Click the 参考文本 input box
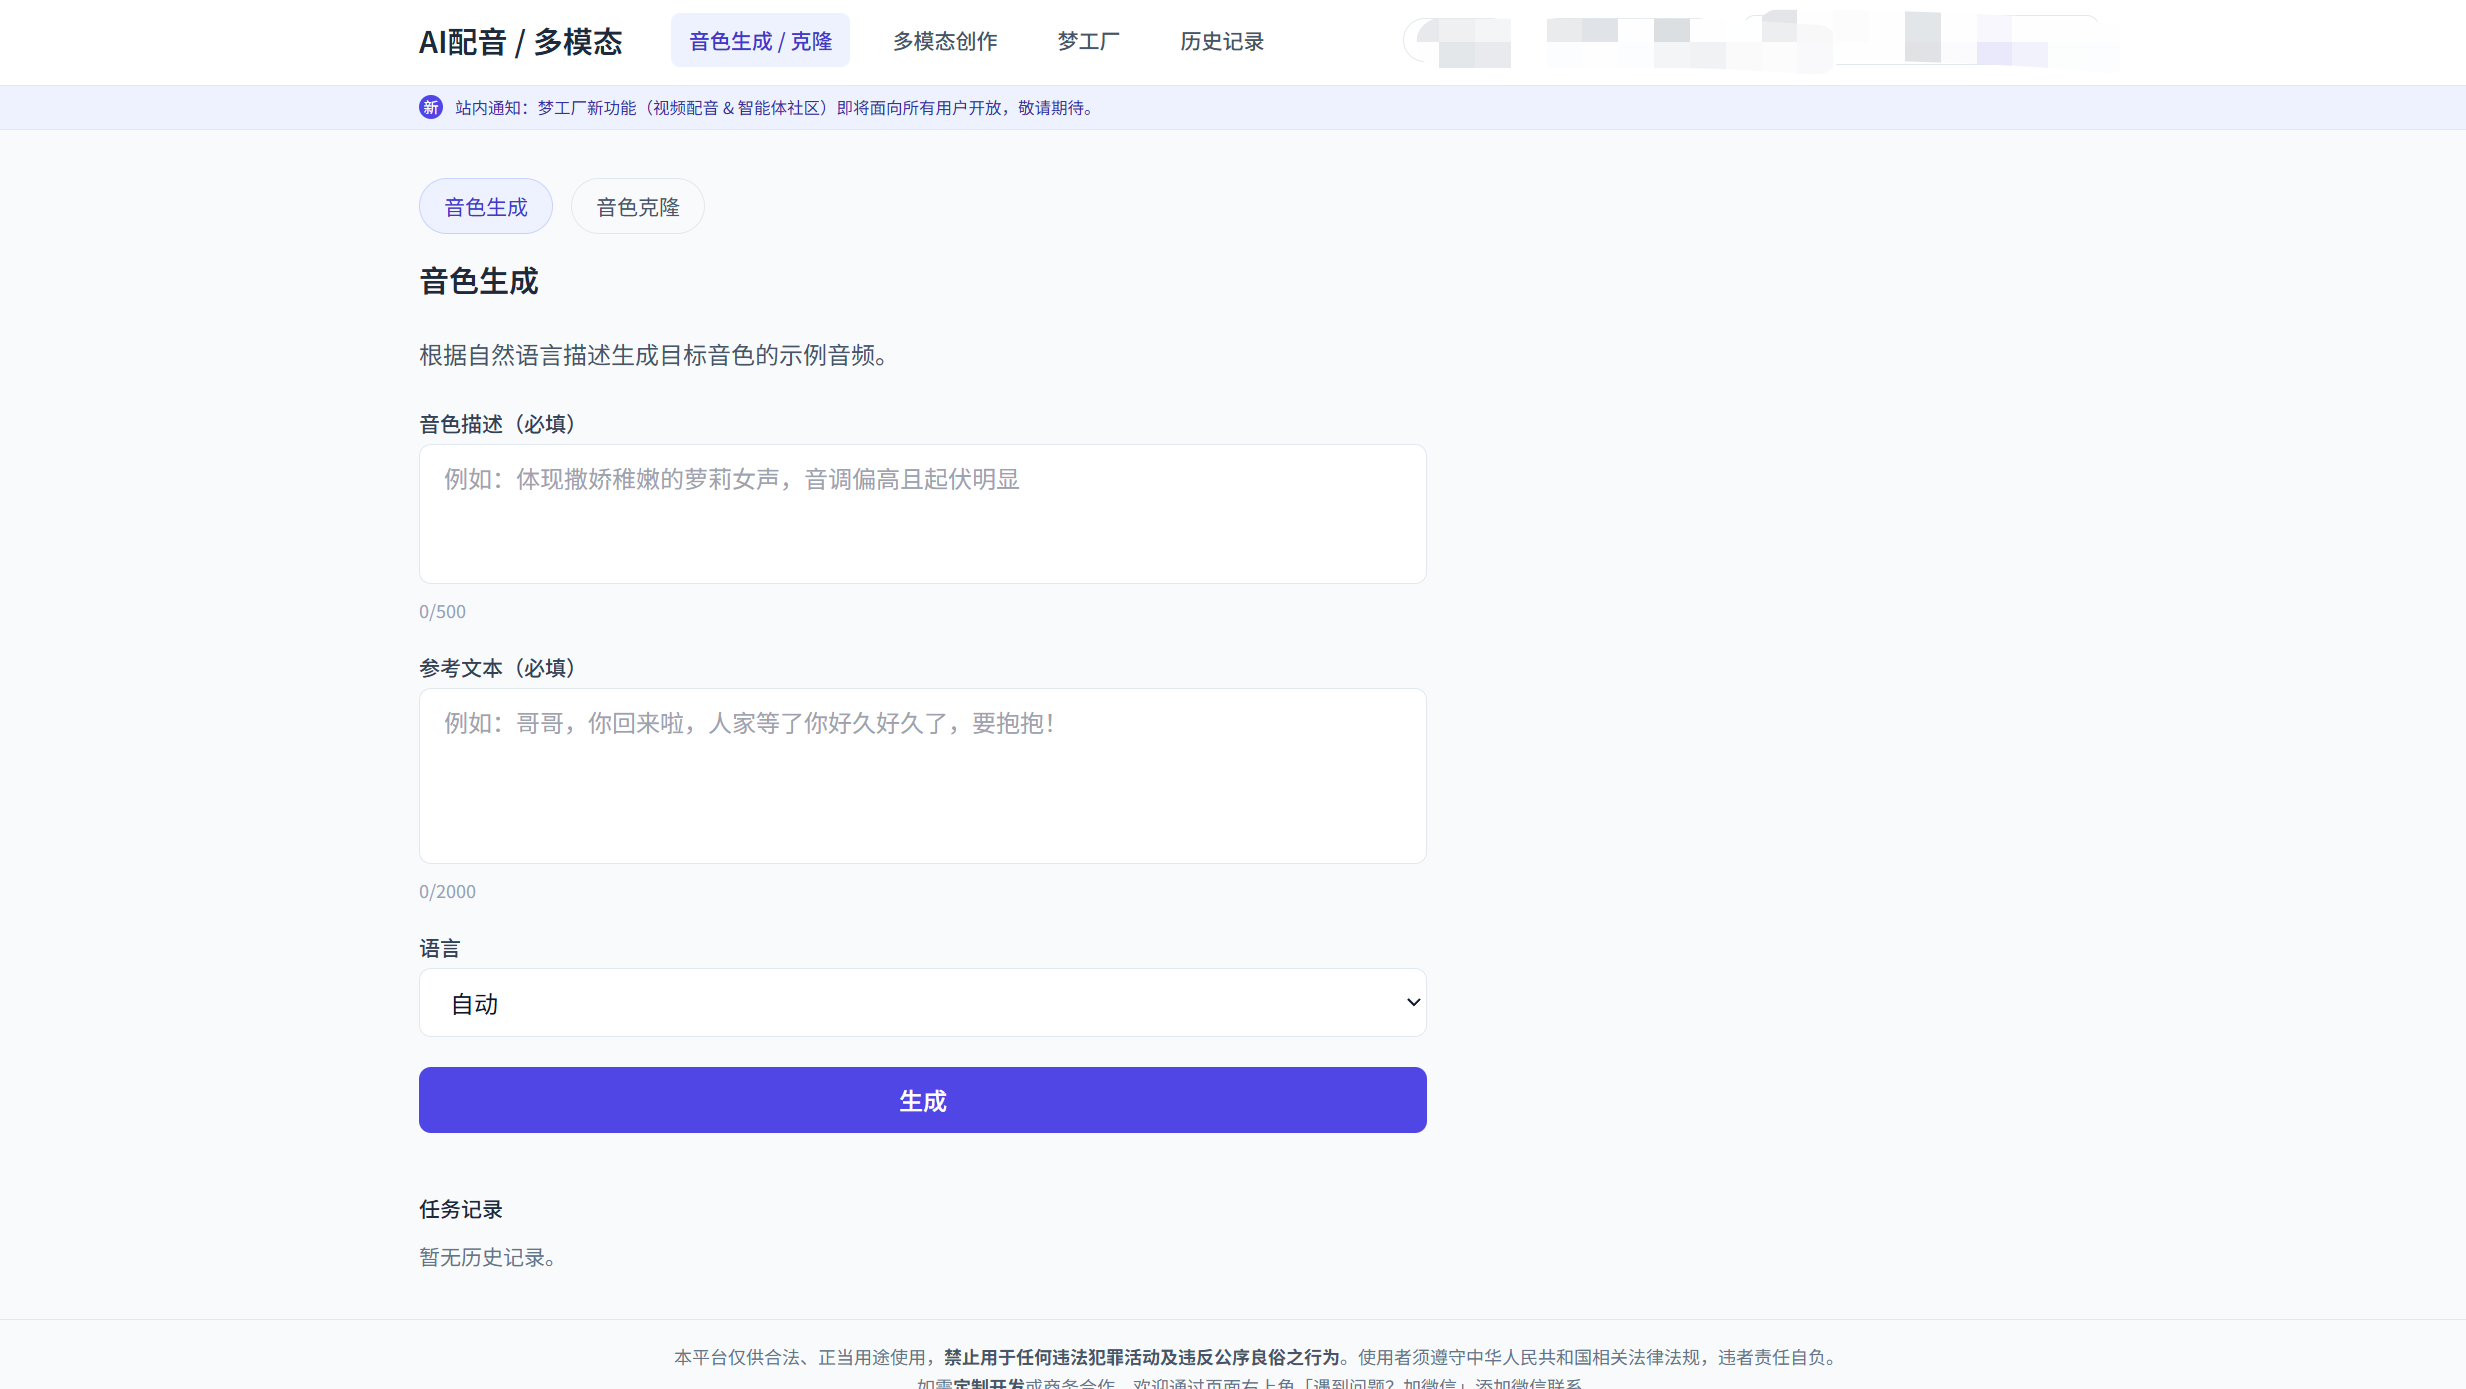The width and height of the screenshot is (2466, 1389). (x=921, y=776)
